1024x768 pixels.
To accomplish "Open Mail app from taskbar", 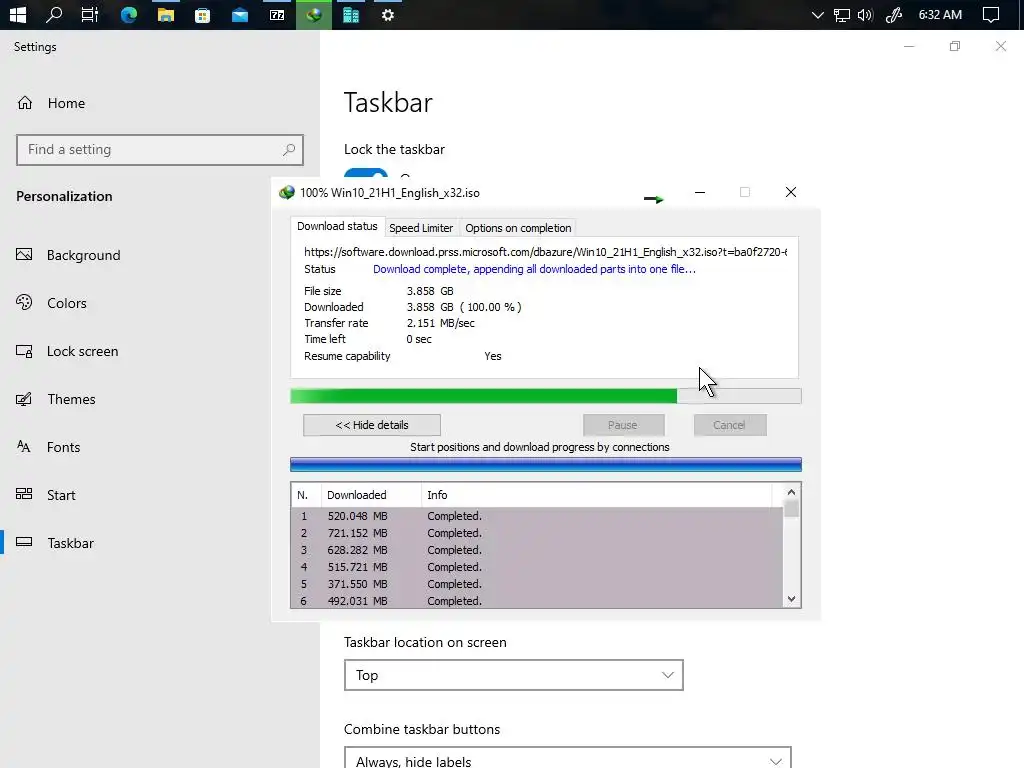I will [x=240, y=14].
